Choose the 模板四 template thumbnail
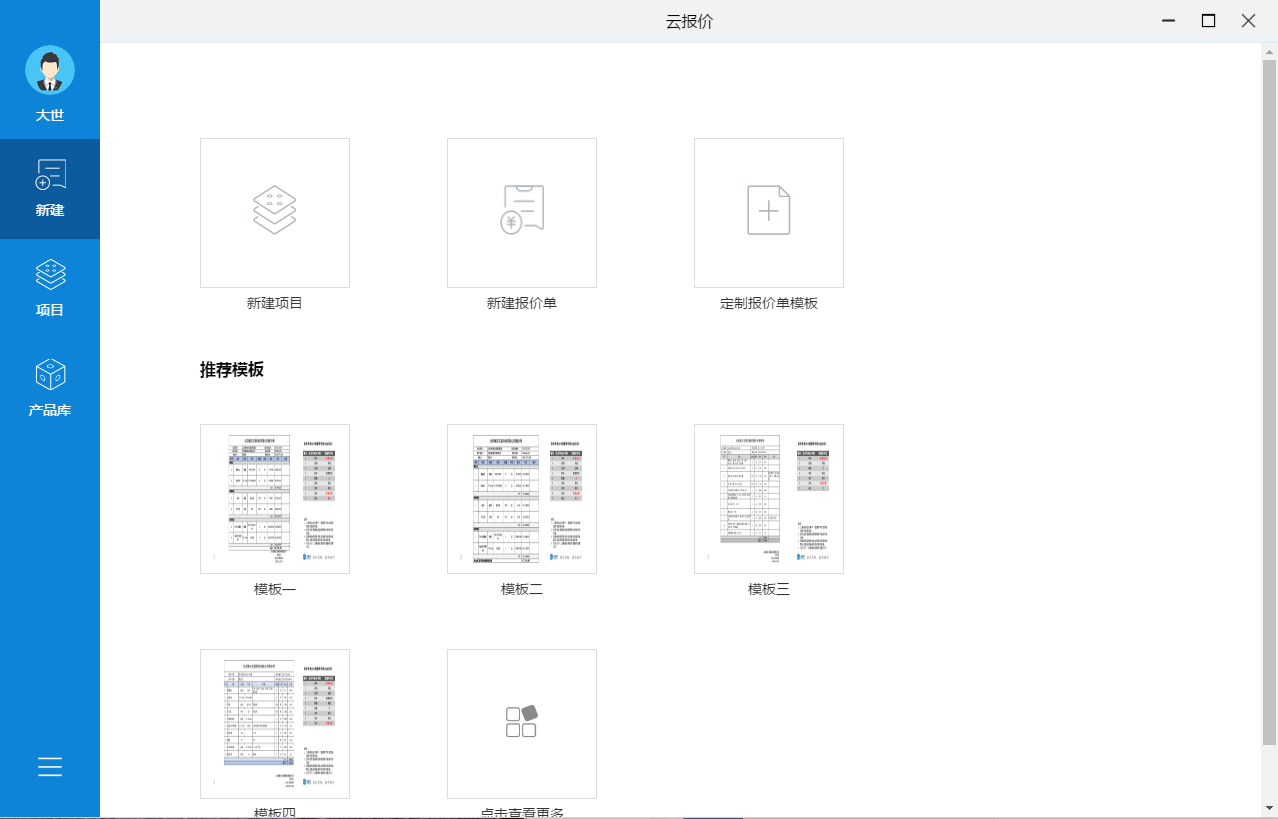Screen dimensions: 1278x819 274,723
